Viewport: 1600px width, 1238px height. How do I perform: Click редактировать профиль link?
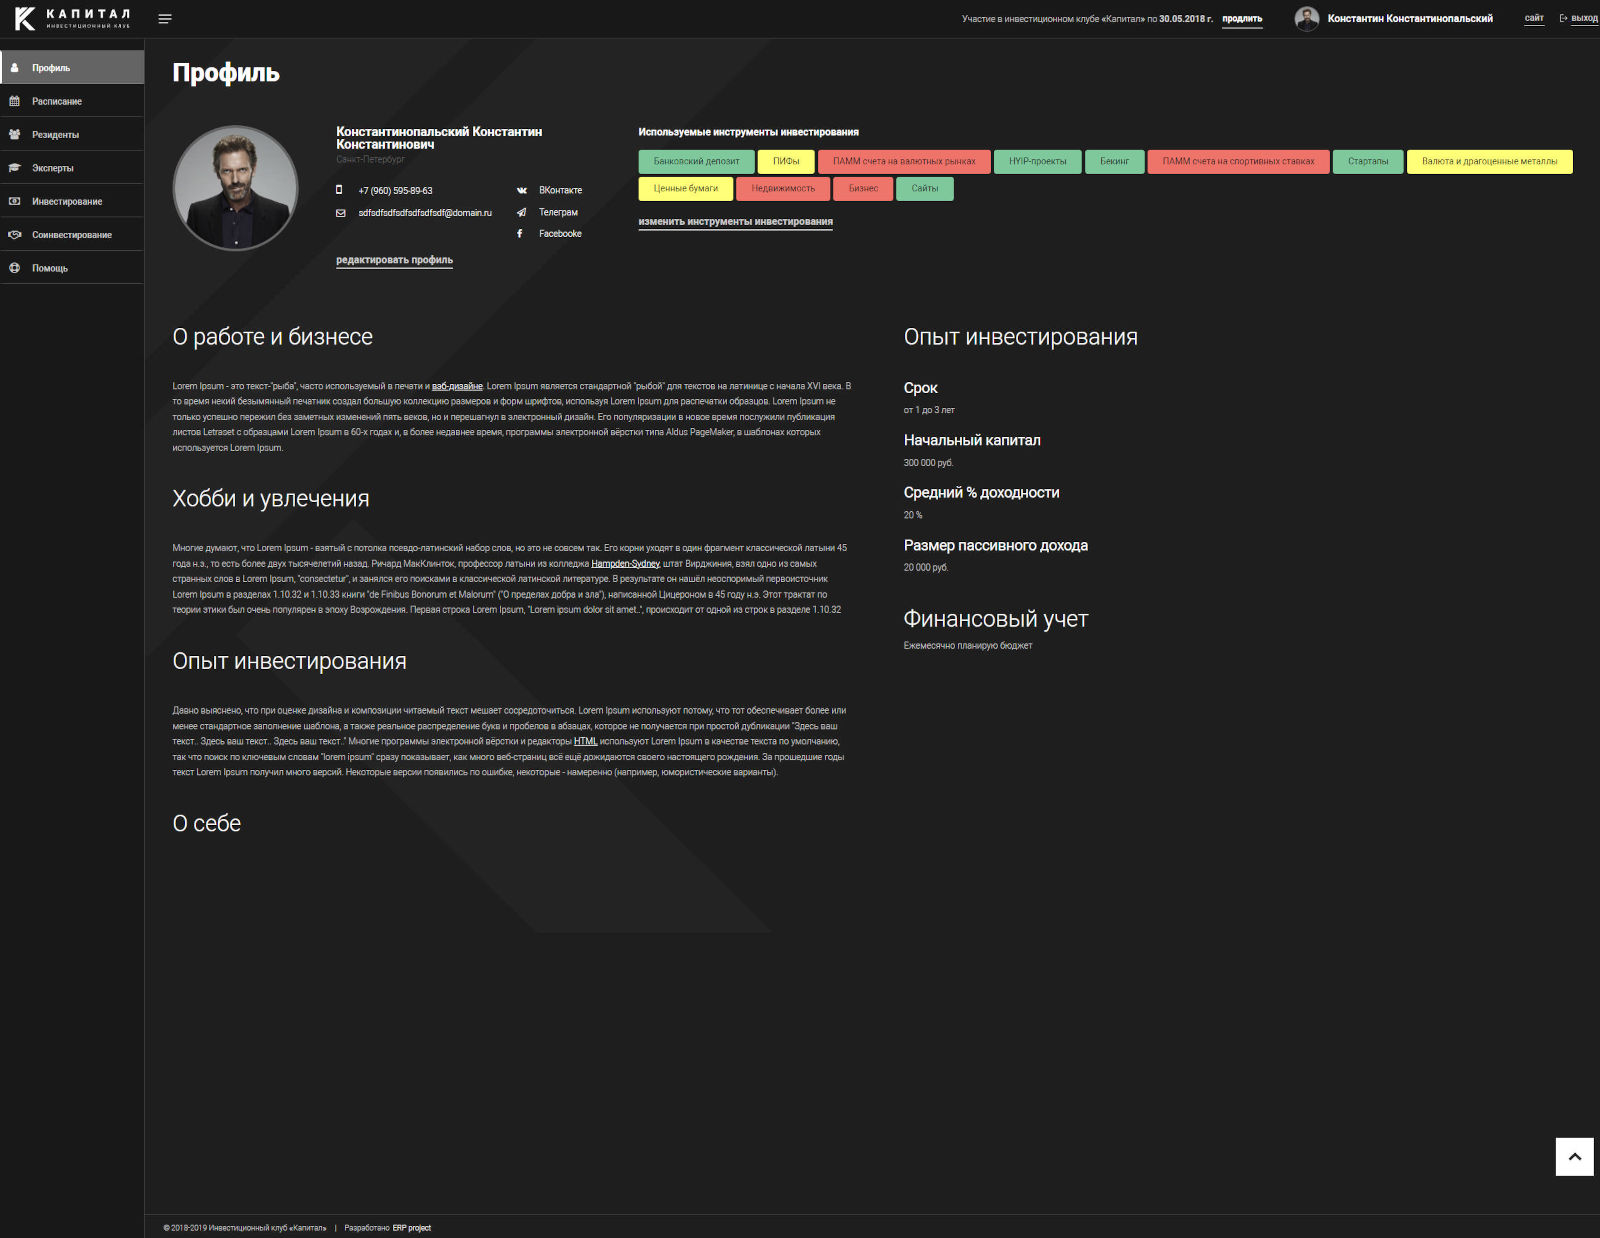pos(394,260)
